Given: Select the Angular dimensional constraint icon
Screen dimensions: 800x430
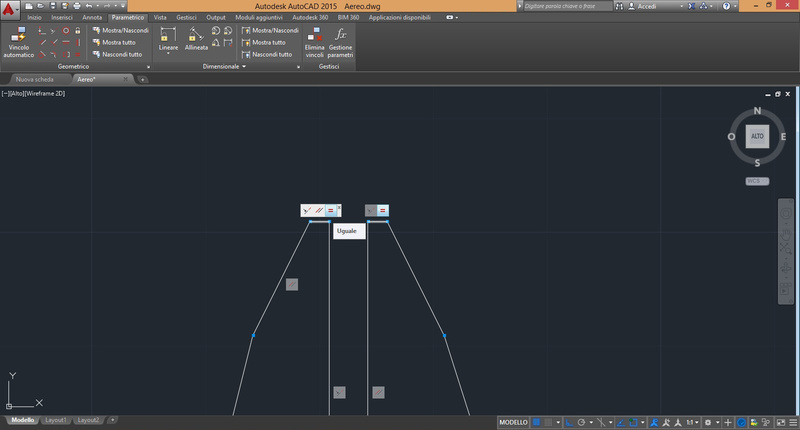Looking at the screenshot, I should pos(215,42).
